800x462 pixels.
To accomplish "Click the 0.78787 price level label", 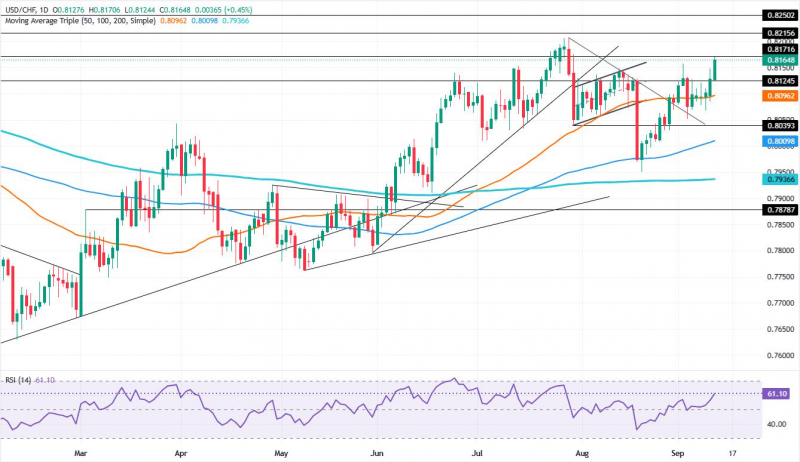I will (780, 209).
